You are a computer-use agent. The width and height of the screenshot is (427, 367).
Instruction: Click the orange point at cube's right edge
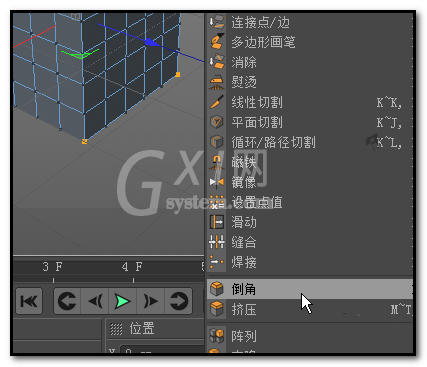(178, 74)
